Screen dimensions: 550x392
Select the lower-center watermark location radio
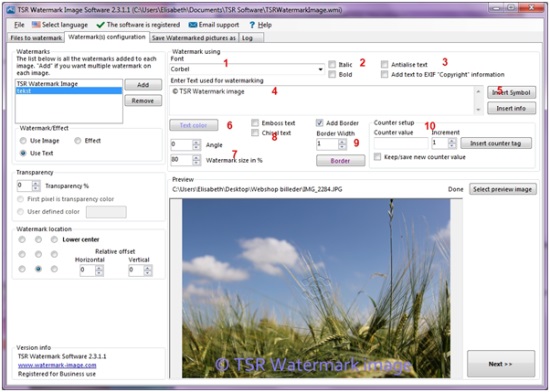[38, 269]
